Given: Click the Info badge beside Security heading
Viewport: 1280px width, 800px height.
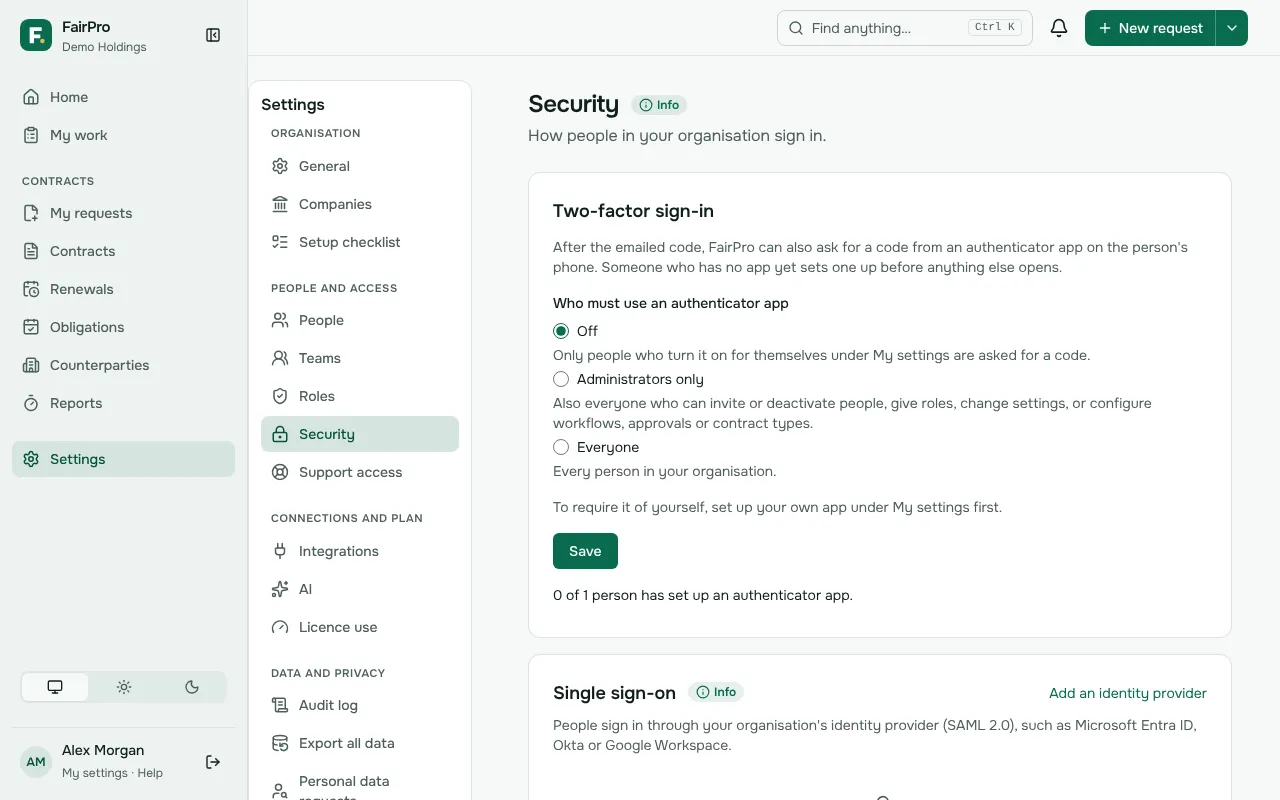Looking at the screenshot, I should [659, 105].
